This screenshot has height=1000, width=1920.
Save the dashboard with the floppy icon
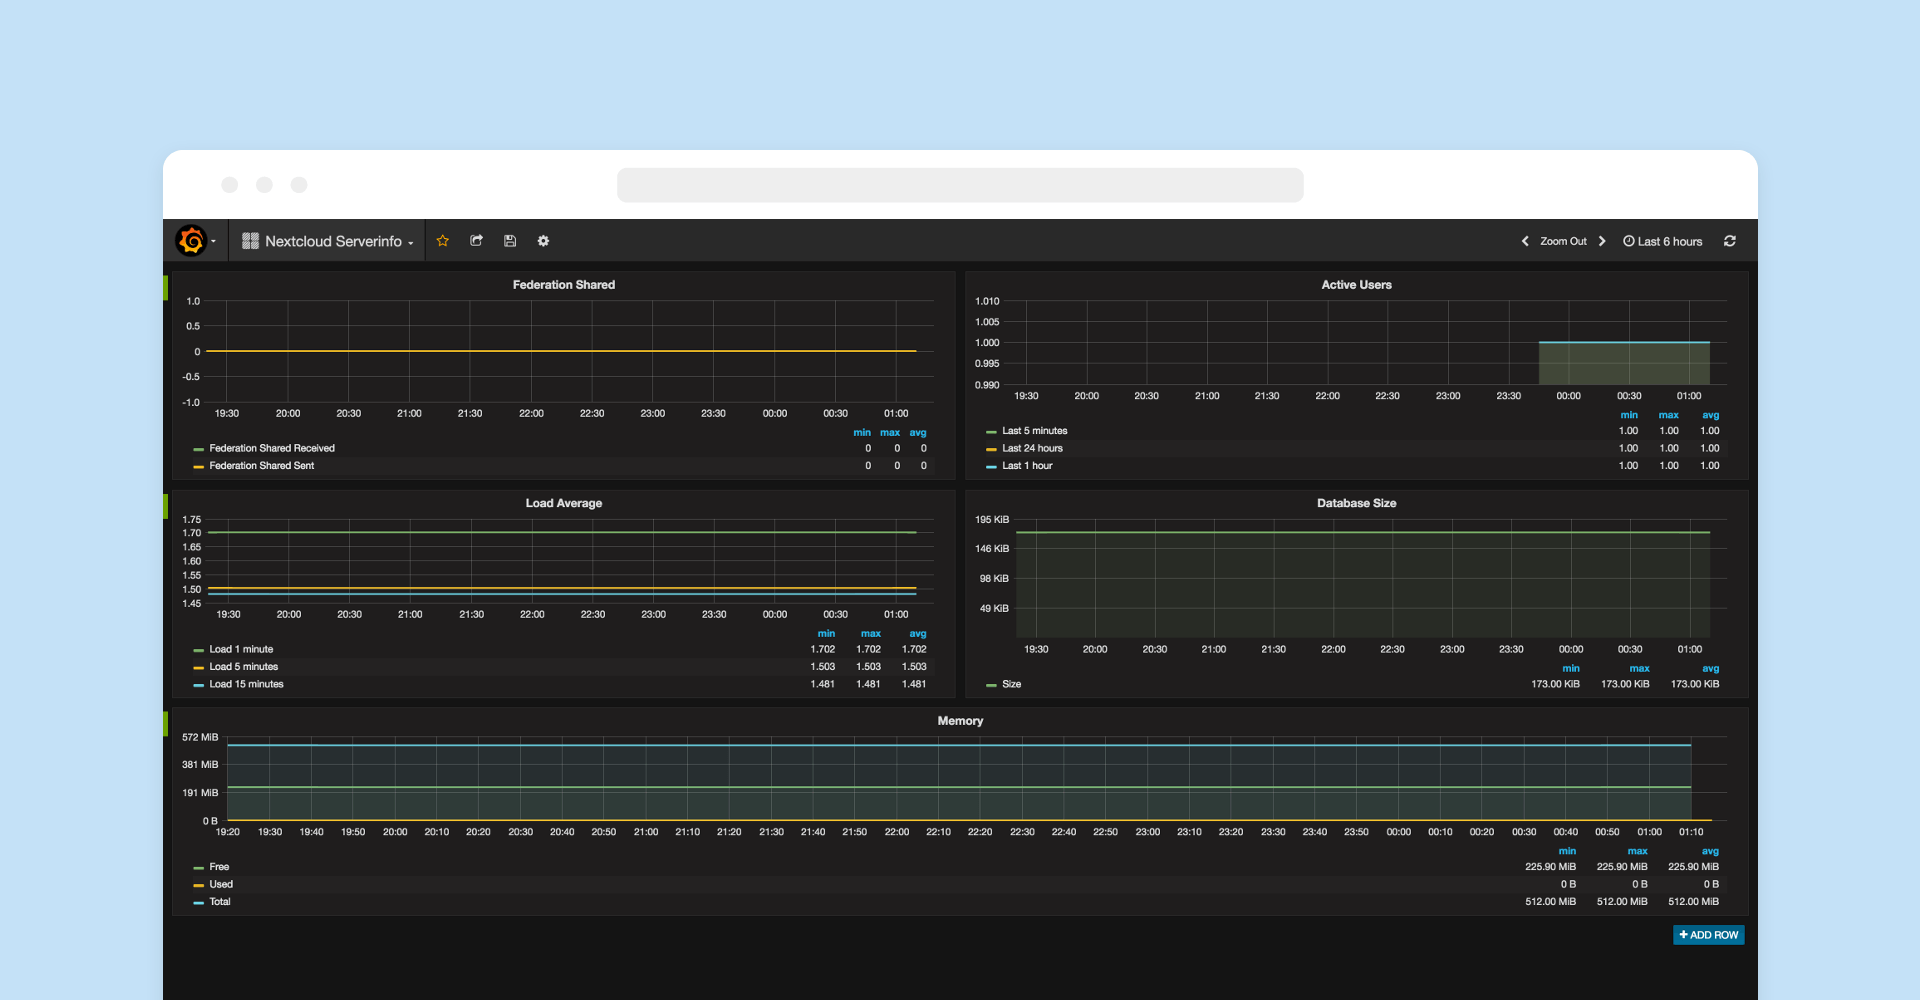point(510,241)
